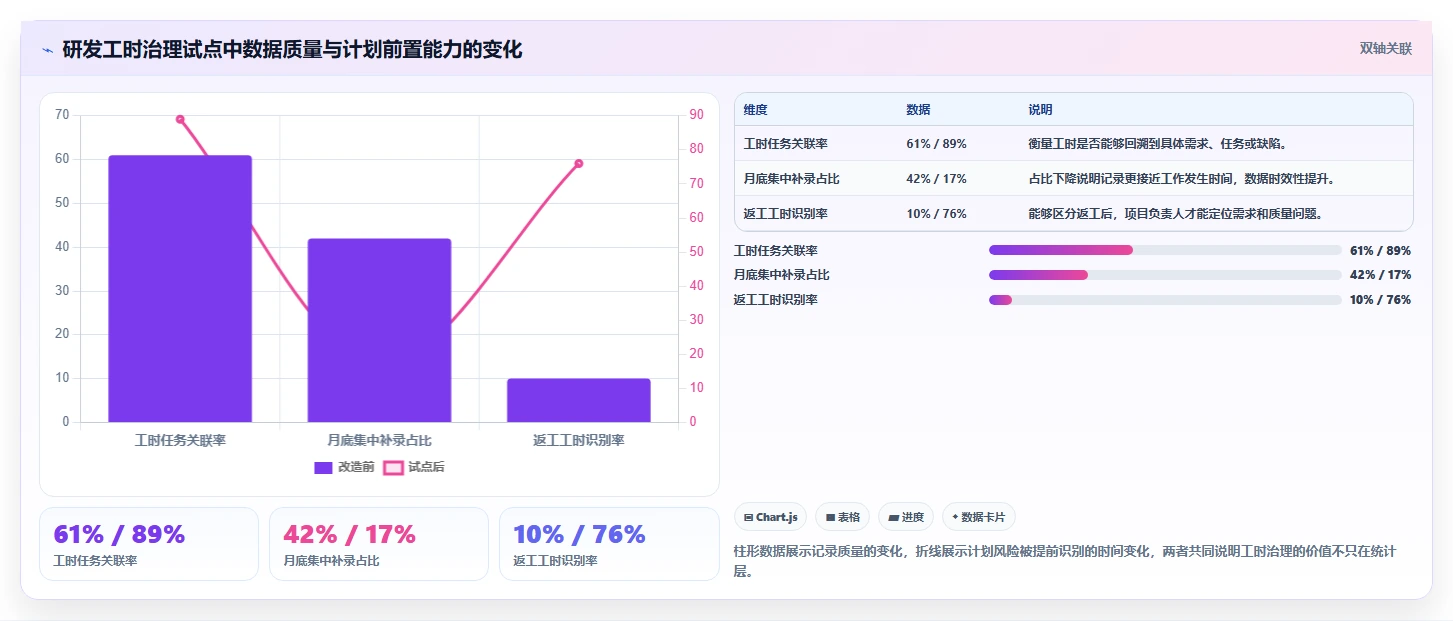This screenshot has width=1453, height=621.
Task: Toggle the 试点后 legend swatch
Action: click(394, 467)
